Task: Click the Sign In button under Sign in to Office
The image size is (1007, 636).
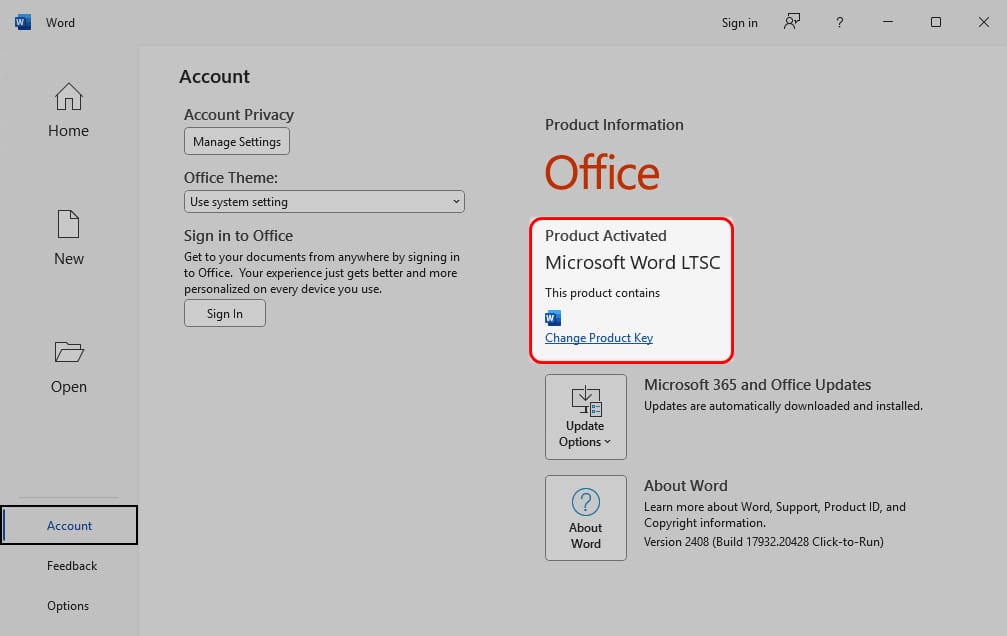Action: pos(225,314)
